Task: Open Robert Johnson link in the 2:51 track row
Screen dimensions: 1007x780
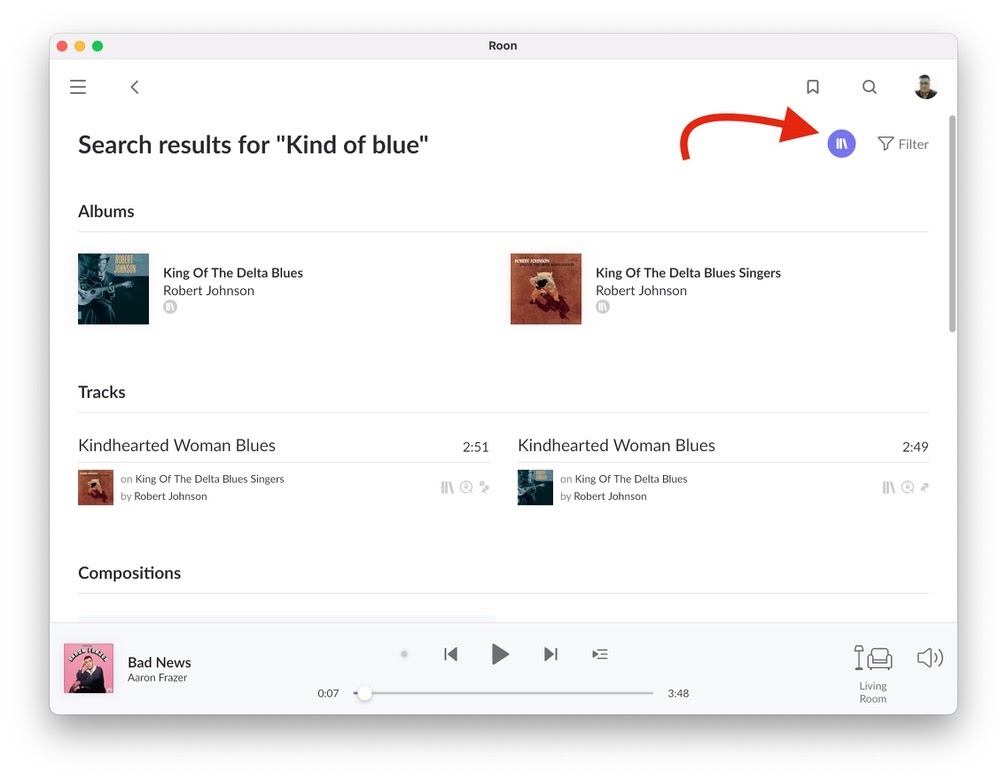Action: coord(170,496)
